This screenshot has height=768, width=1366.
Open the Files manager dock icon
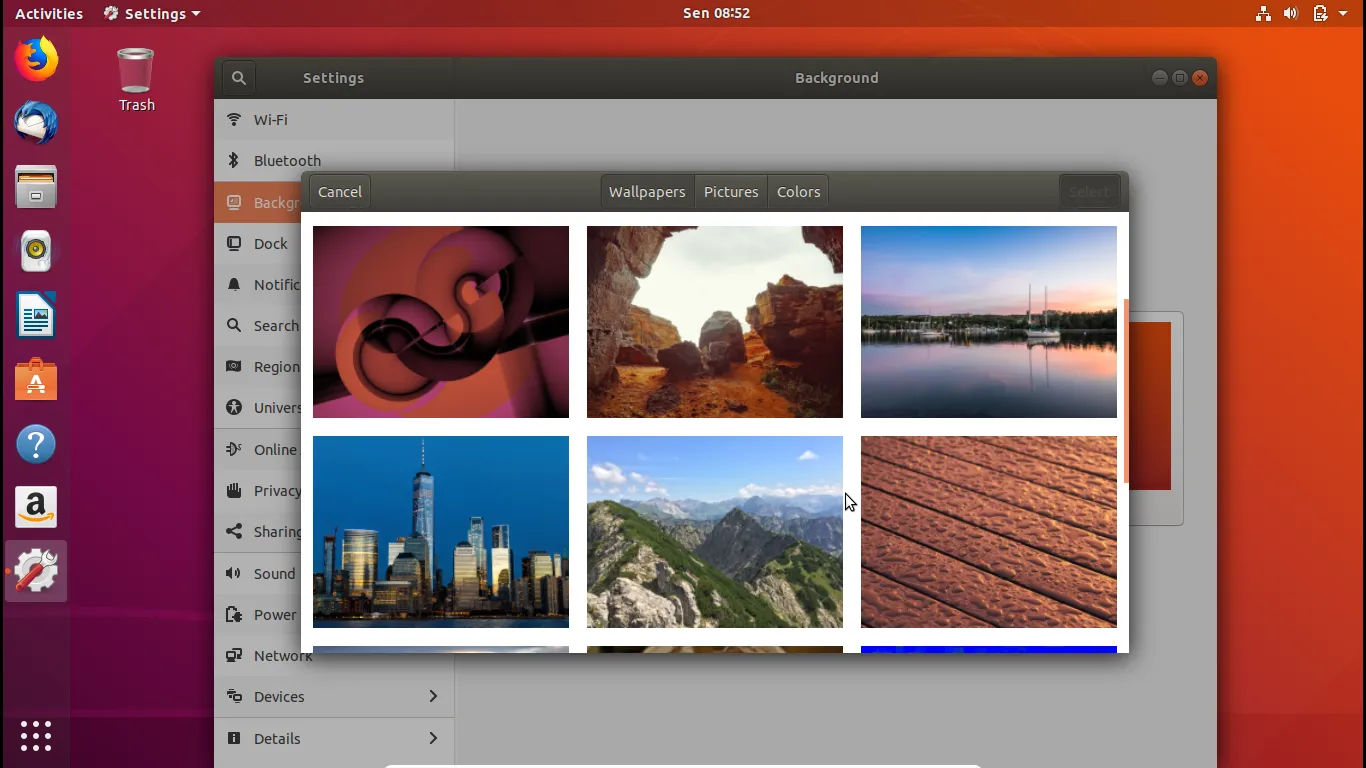click(36, 187)
